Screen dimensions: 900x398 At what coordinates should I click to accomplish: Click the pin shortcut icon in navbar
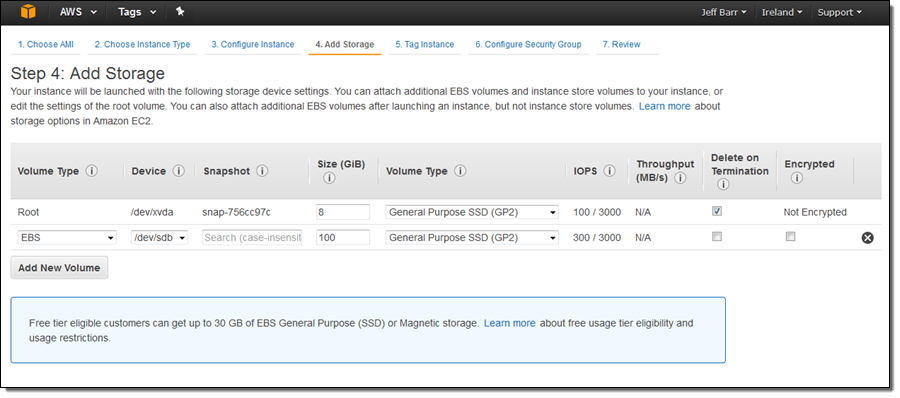tap(180, 11)
